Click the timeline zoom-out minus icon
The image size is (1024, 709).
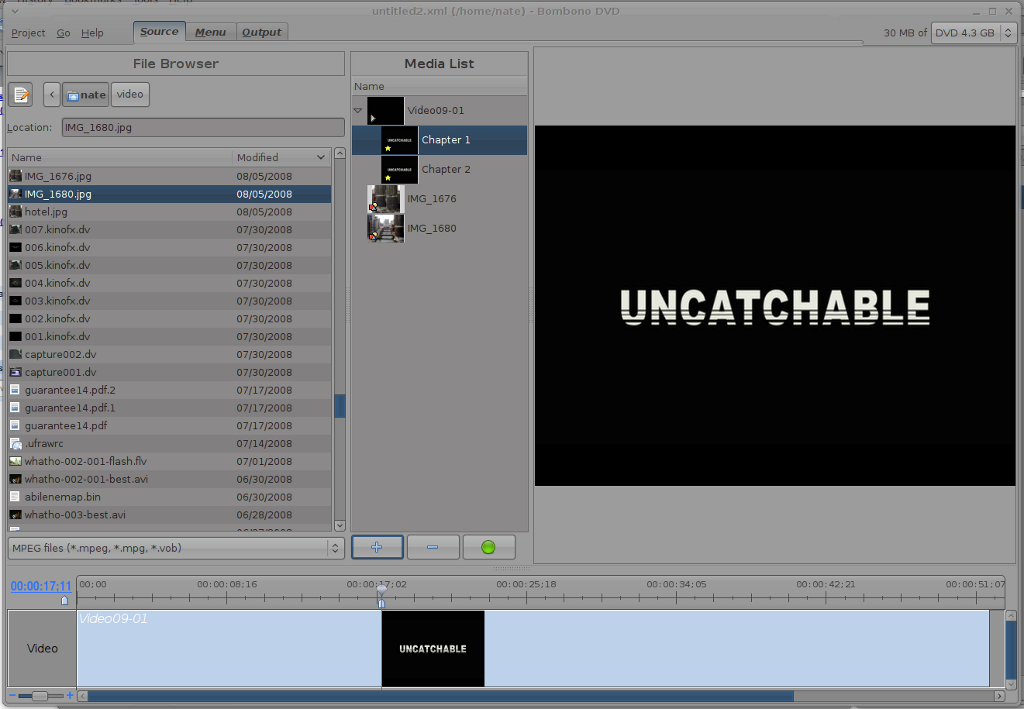(x=12, y=695)
